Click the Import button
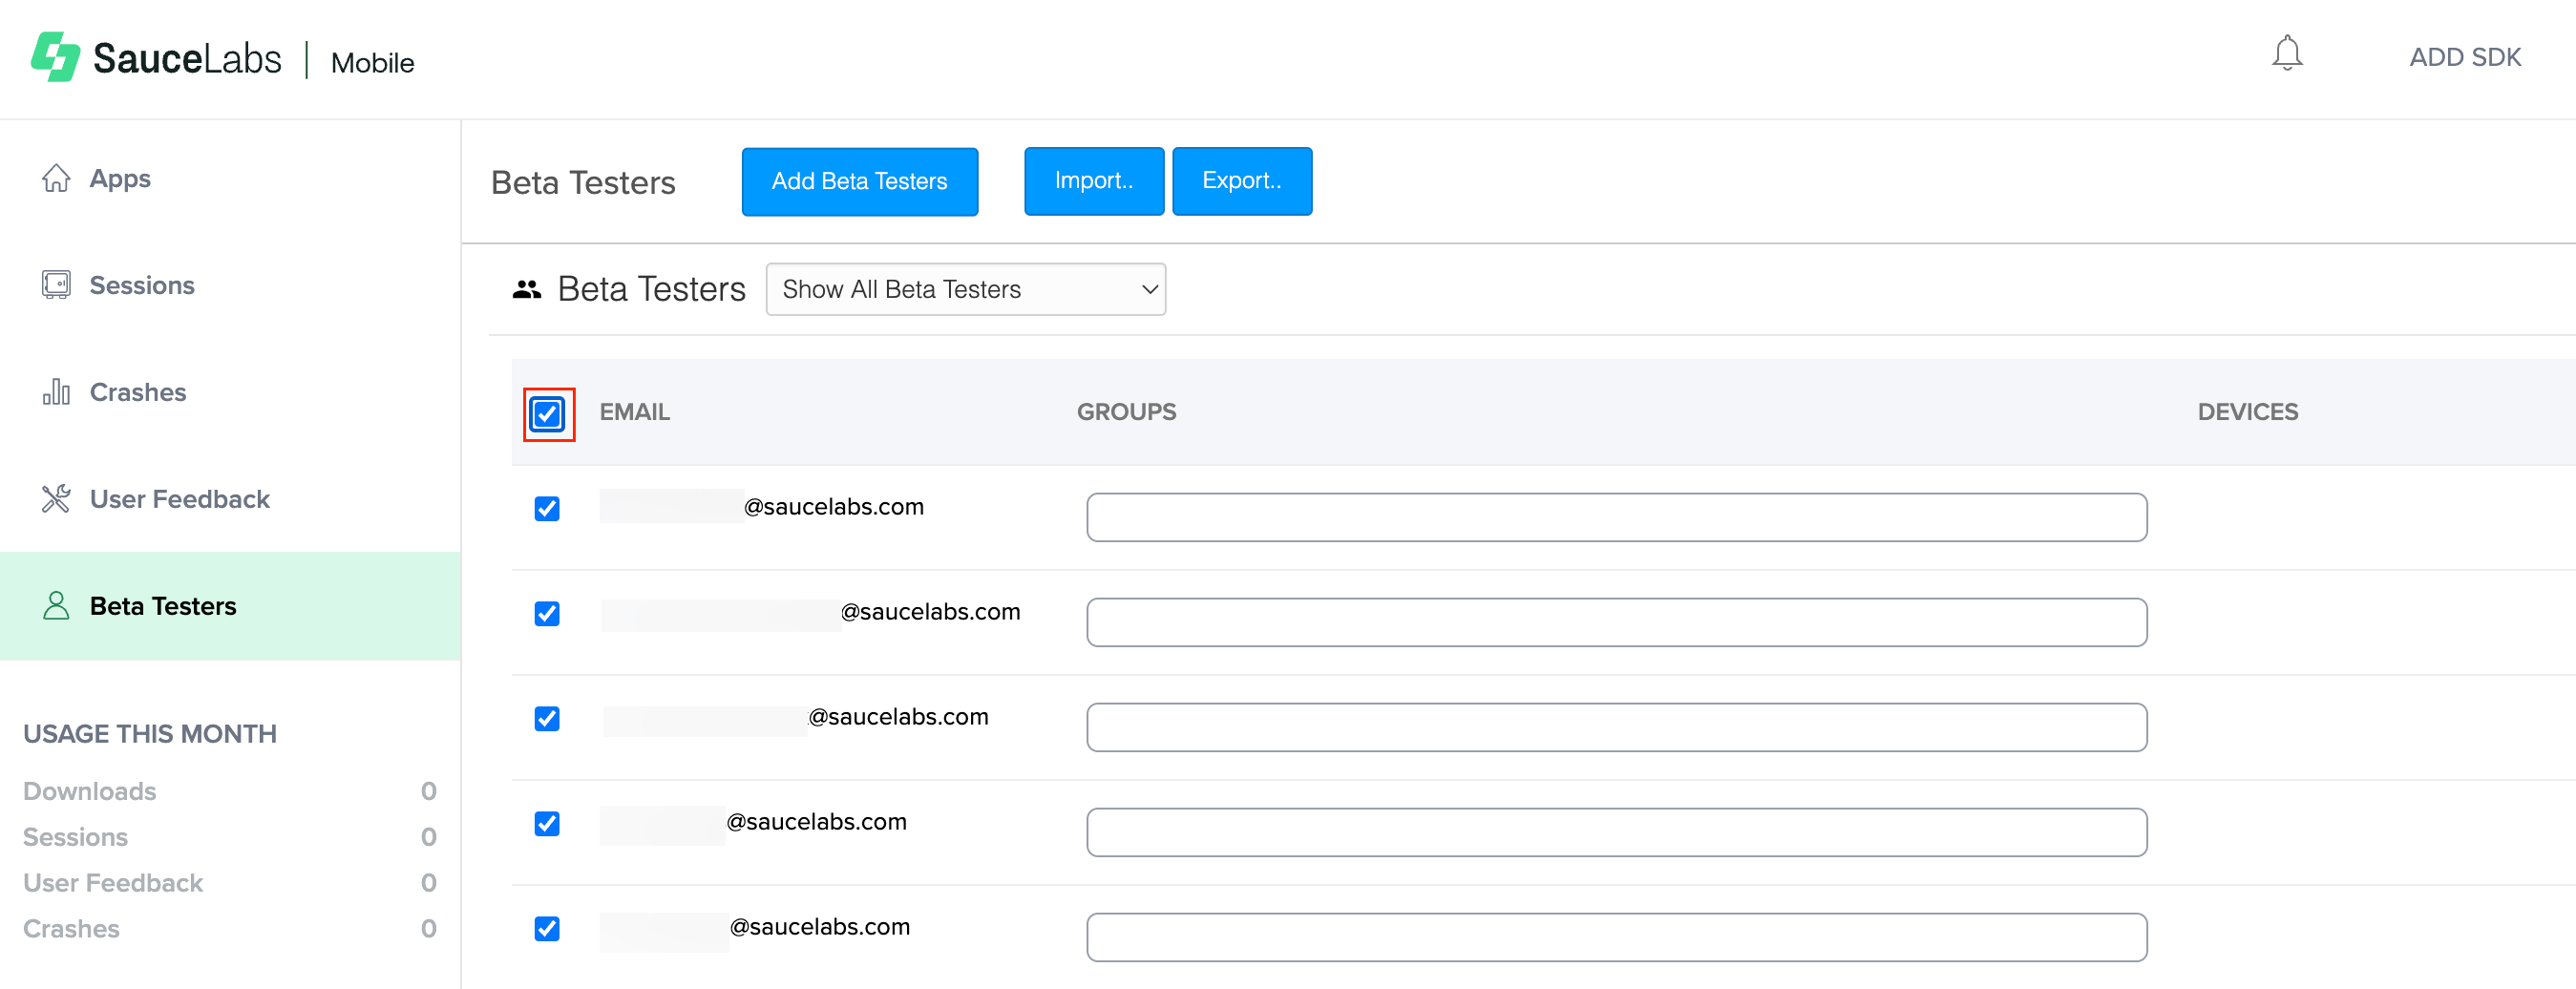This screenshot has height=989, width=2576. coord(1093,181)
